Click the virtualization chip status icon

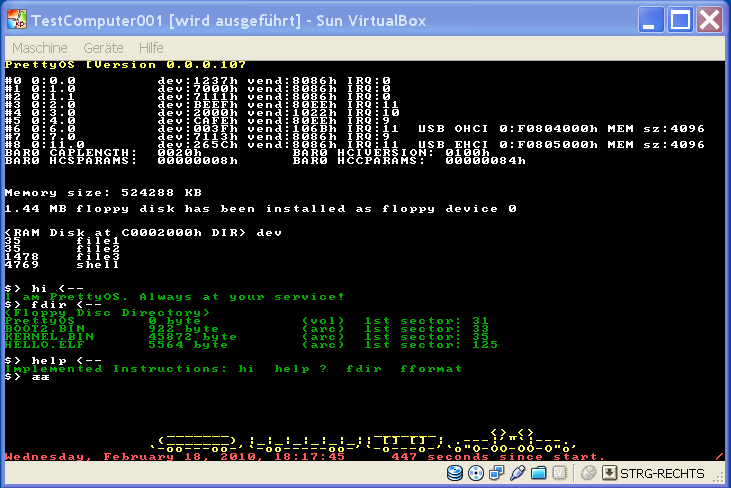(559, 473)
